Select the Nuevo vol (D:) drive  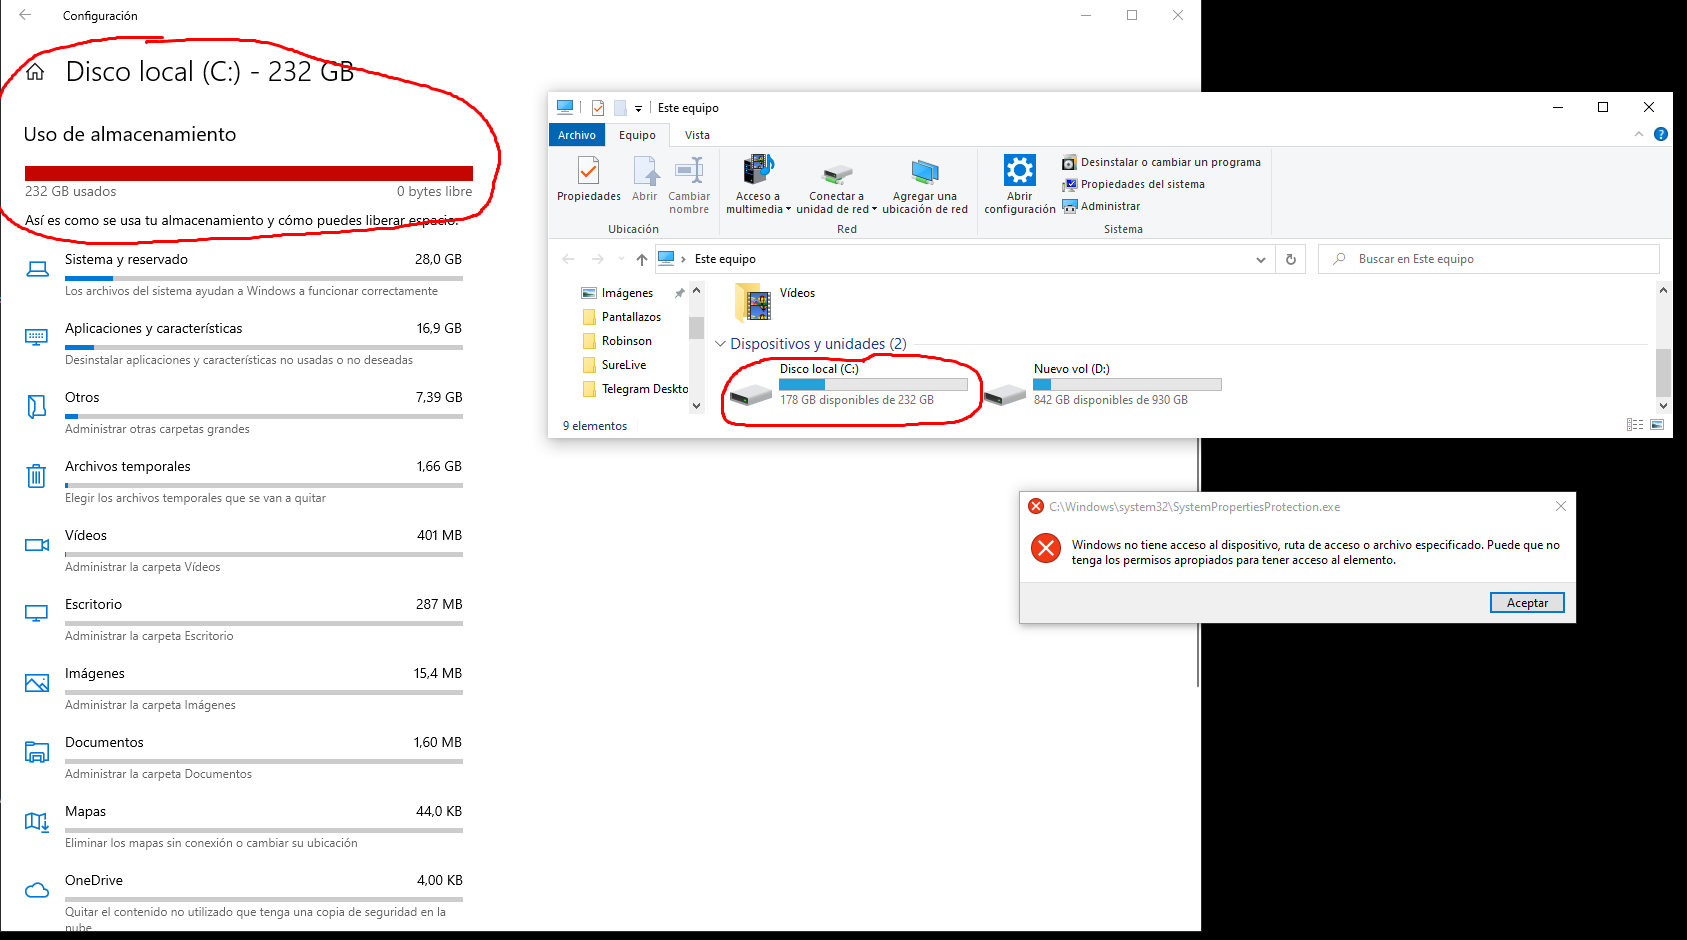point(1102,384)
